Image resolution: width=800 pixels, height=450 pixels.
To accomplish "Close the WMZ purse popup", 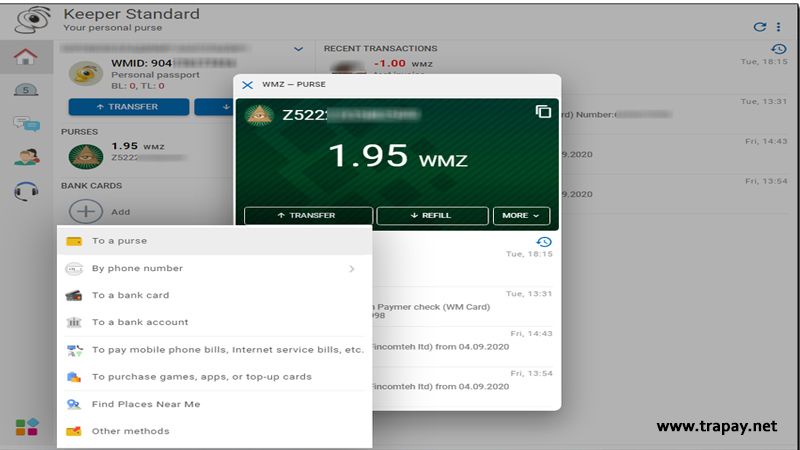I will coord(247,85).
